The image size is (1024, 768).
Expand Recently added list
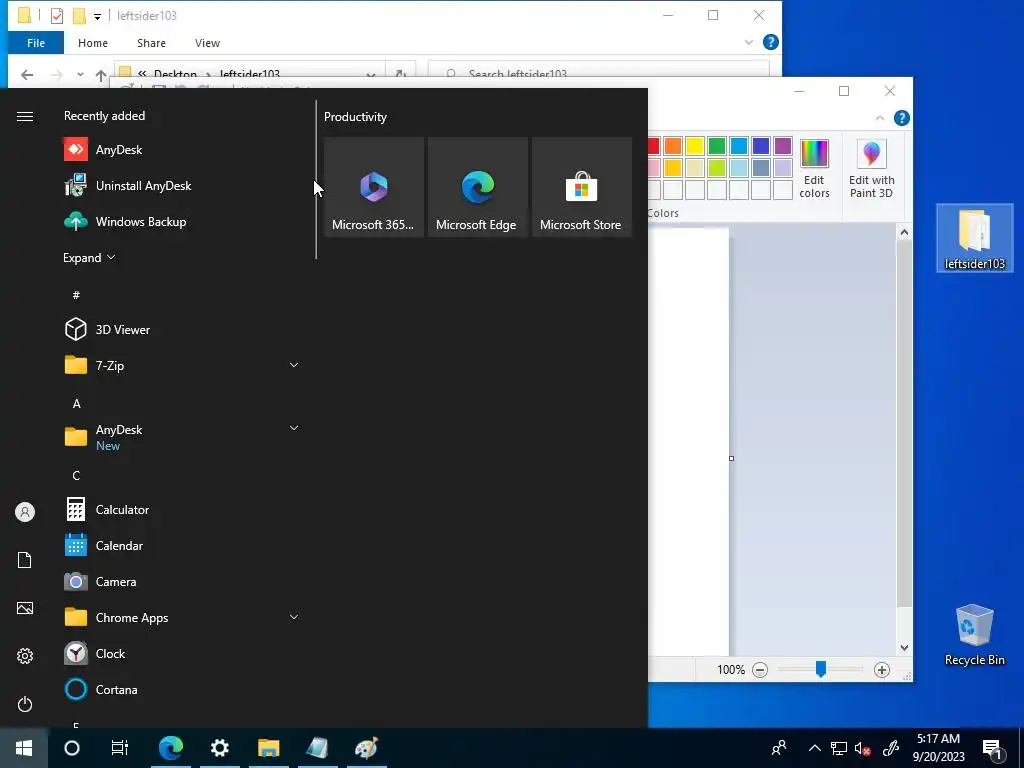[89, 258]
